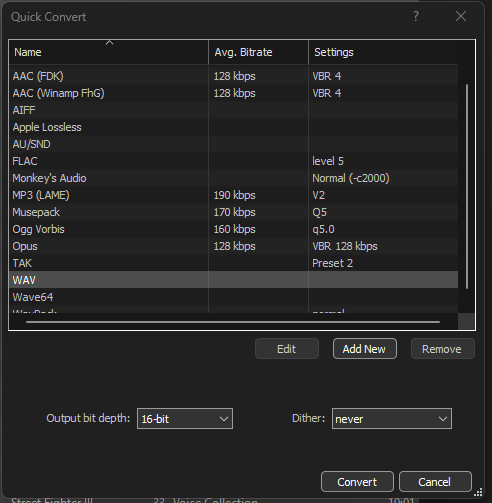Click the Avg. Bitrate column header
The height and width of the screenshot is (503, 492).
258,52
